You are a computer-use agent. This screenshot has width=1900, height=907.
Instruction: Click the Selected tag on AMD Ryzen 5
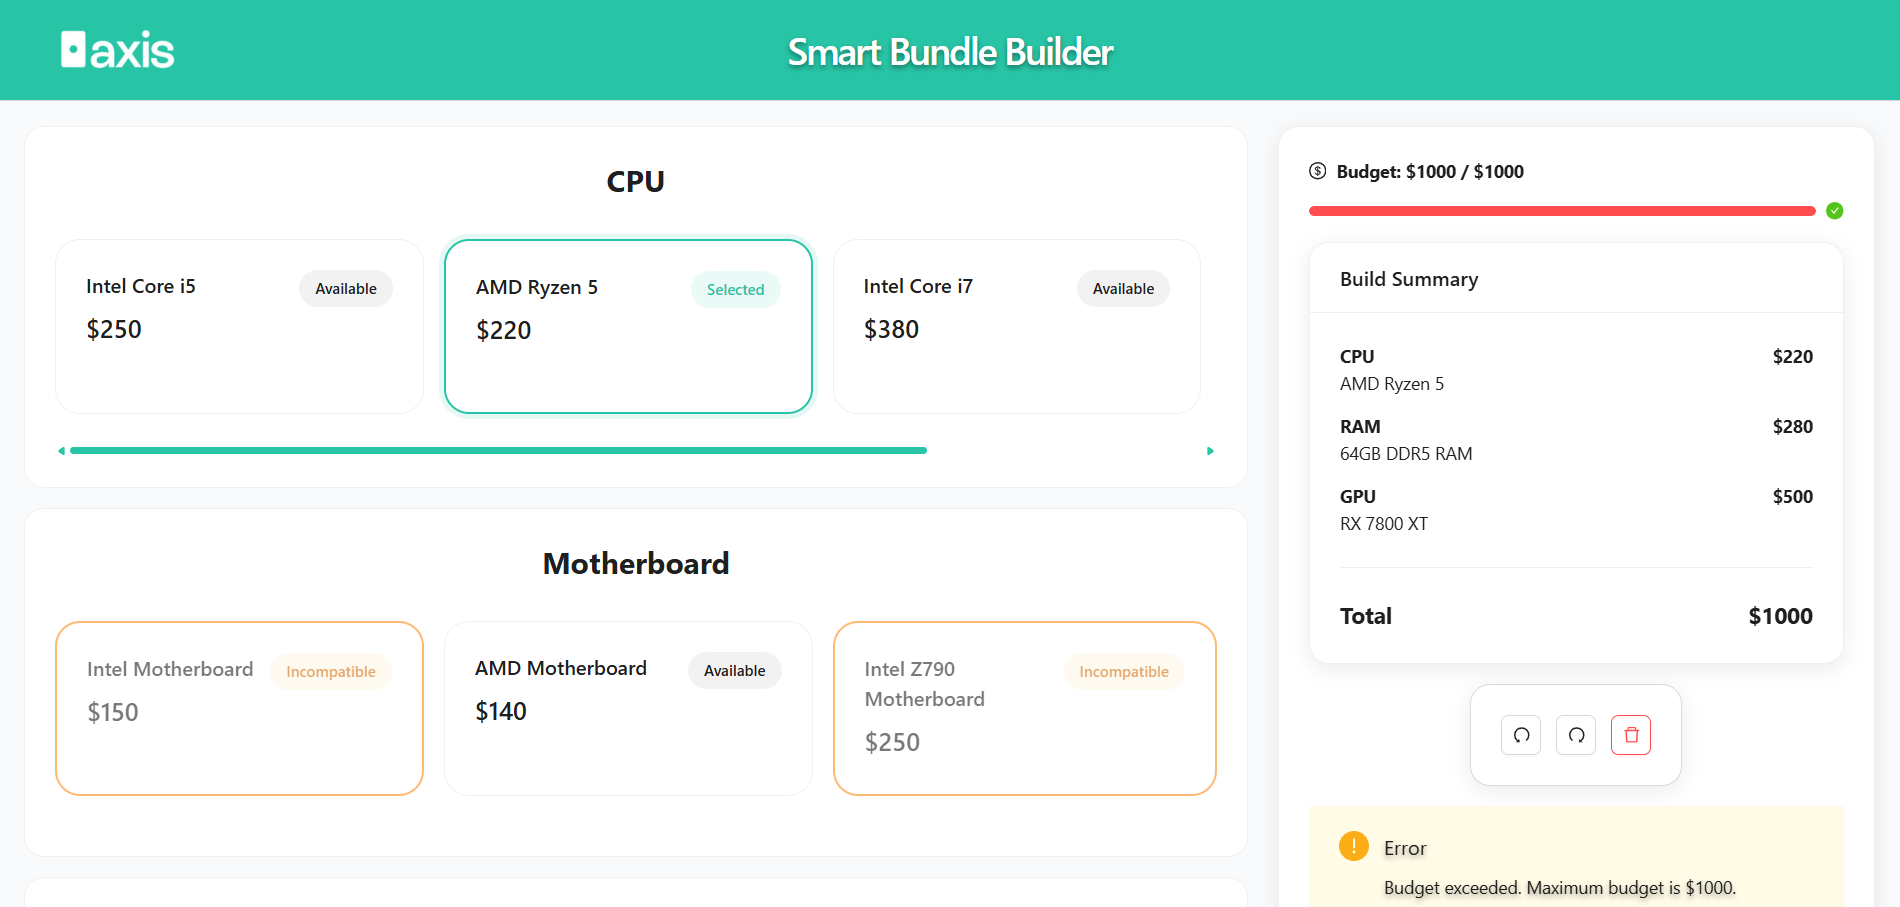coord(735,290)
